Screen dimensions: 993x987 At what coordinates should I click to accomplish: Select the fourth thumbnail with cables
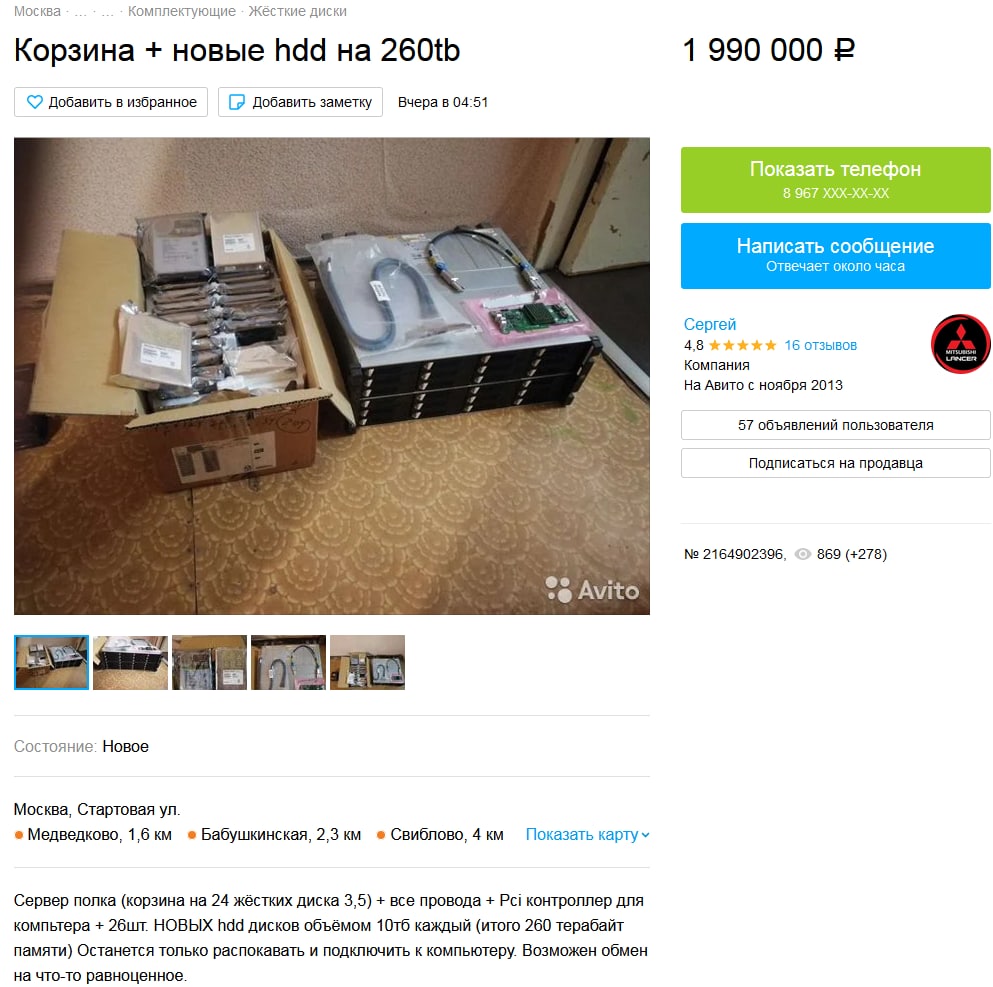[288, 662]
